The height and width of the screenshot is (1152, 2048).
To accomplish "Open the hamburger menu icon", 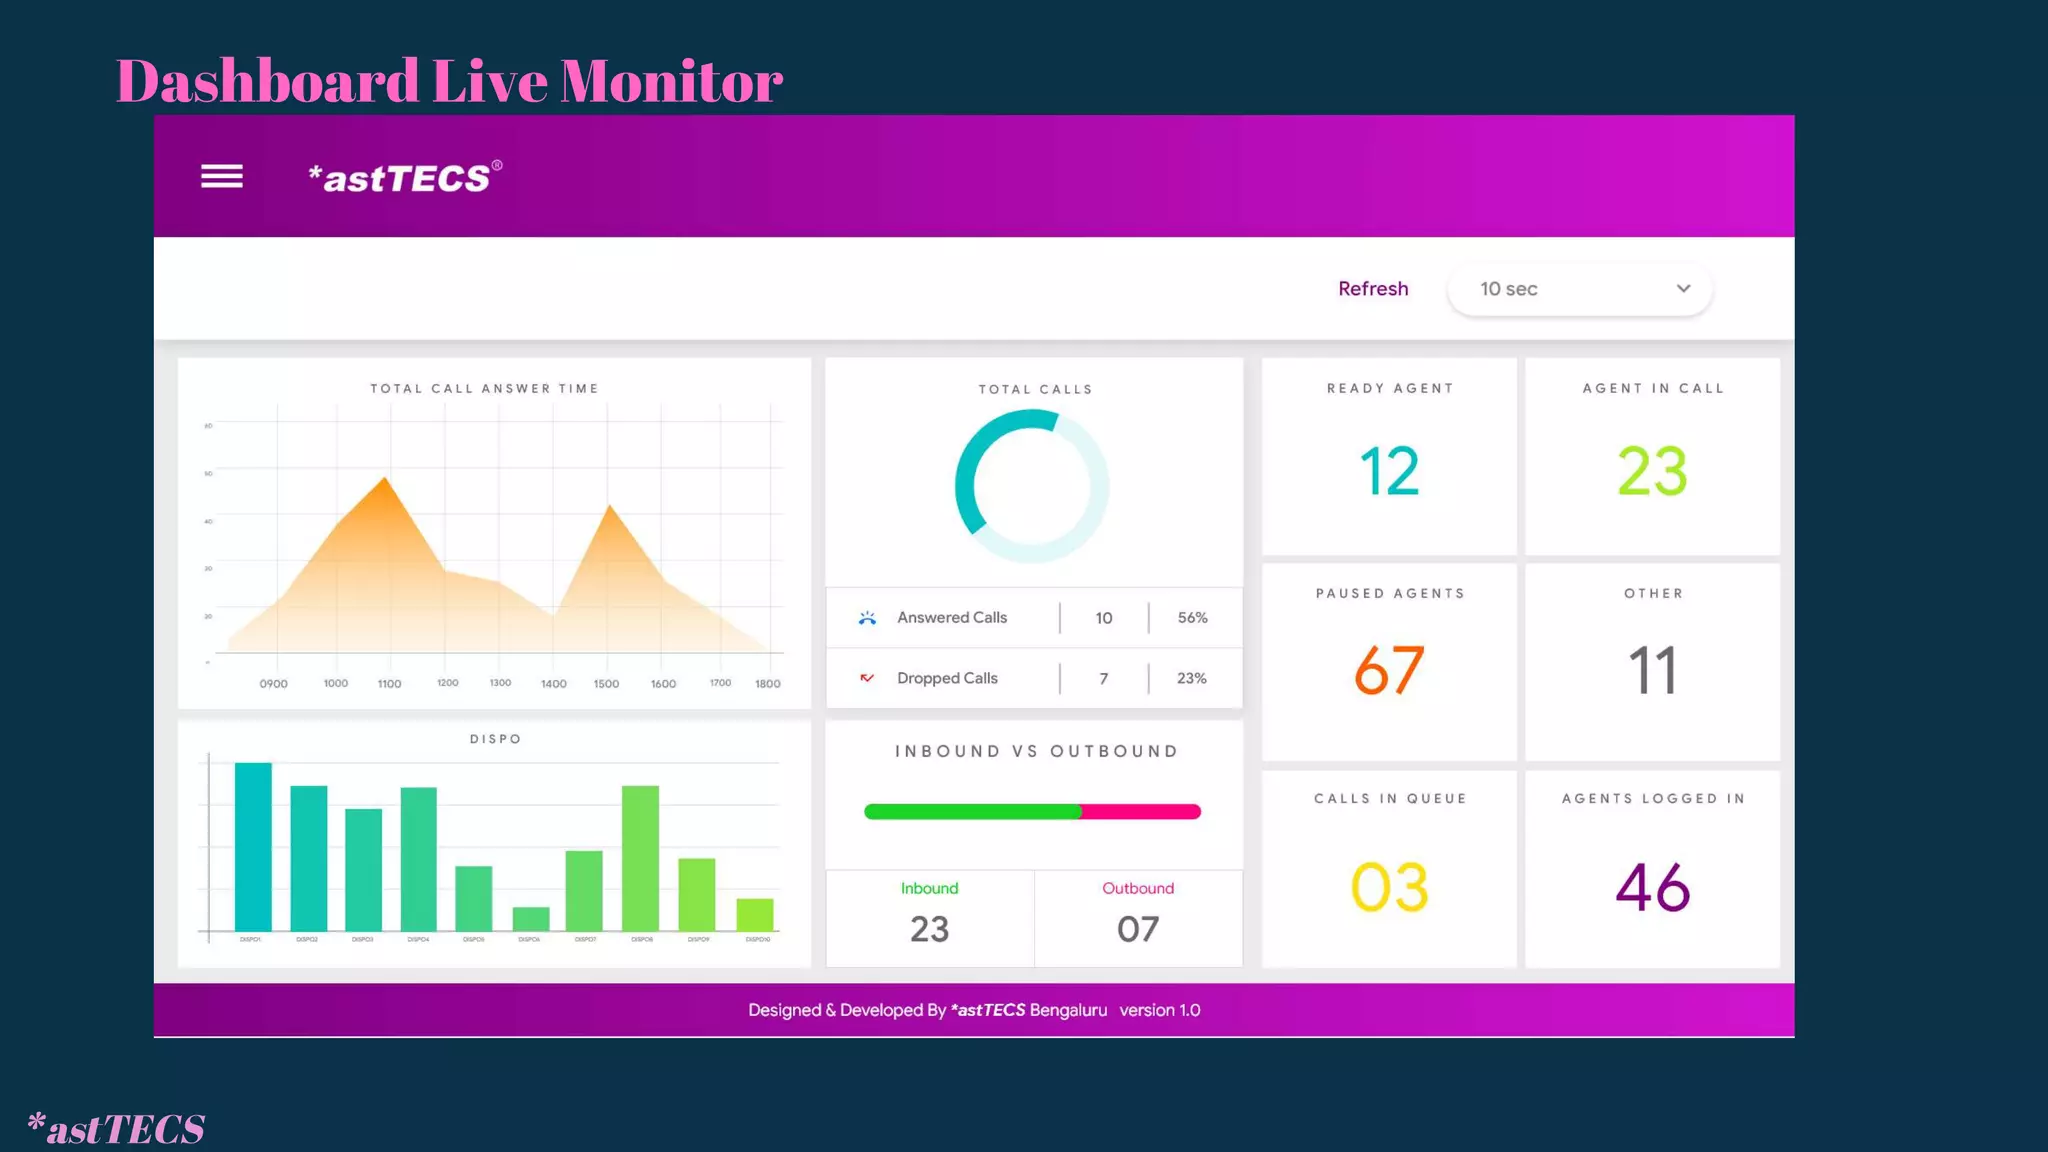I will coord(221,177).
